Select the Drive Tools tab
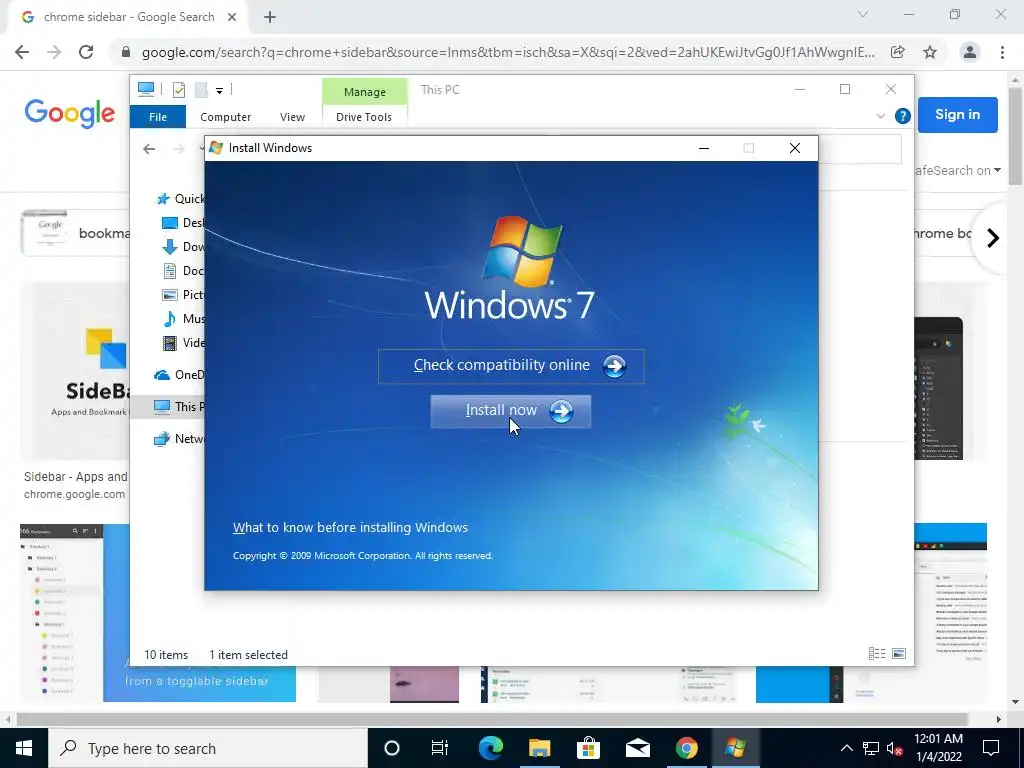Image resolution: width=1024 pixels, height=768 pixels. [x=364, y=117]
